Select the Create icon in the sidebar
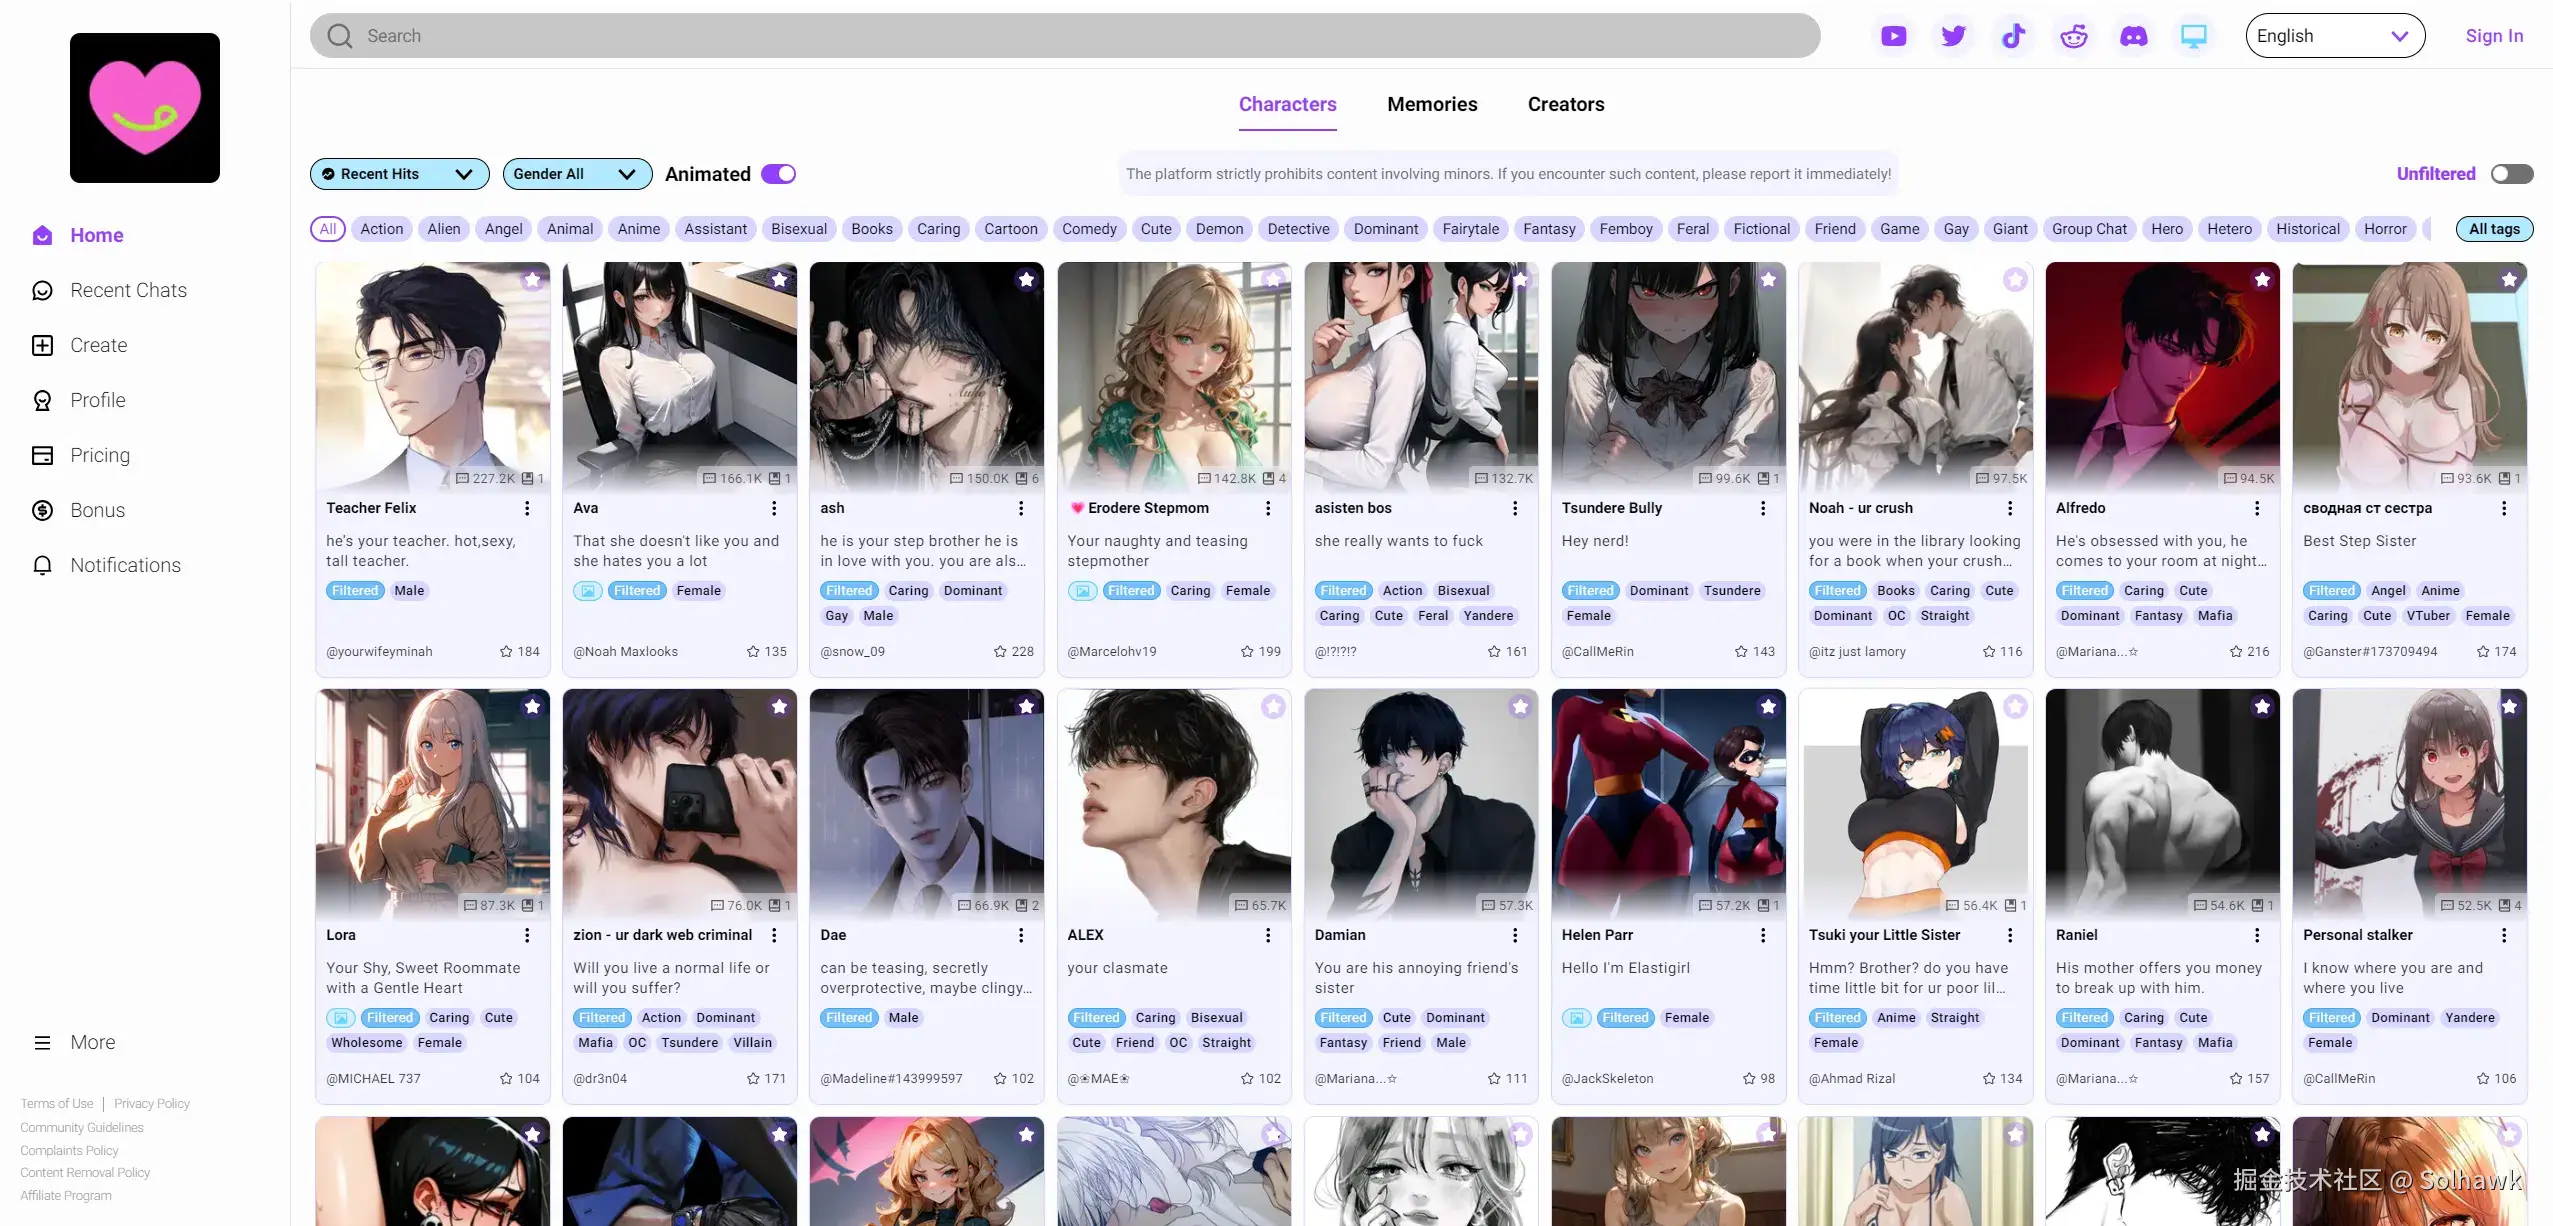The height and width of the screenshot is (1226, 2553). (x=42, y=345)
